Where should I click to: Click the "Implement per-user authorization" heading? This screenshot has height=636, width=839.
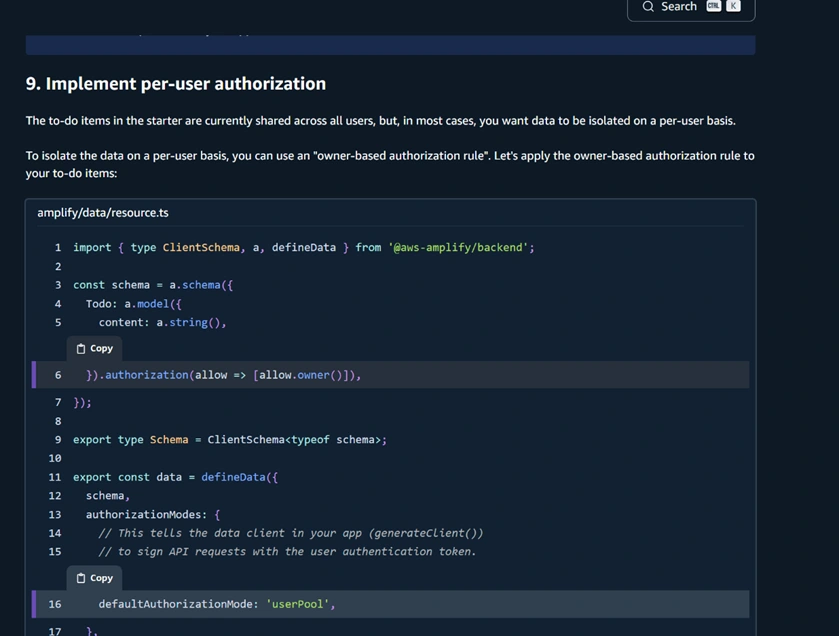point(176,84)
